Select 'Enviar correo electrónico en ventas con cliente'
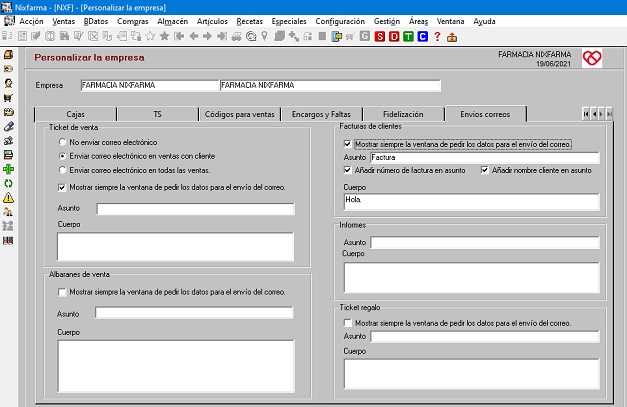 (62, 156)
